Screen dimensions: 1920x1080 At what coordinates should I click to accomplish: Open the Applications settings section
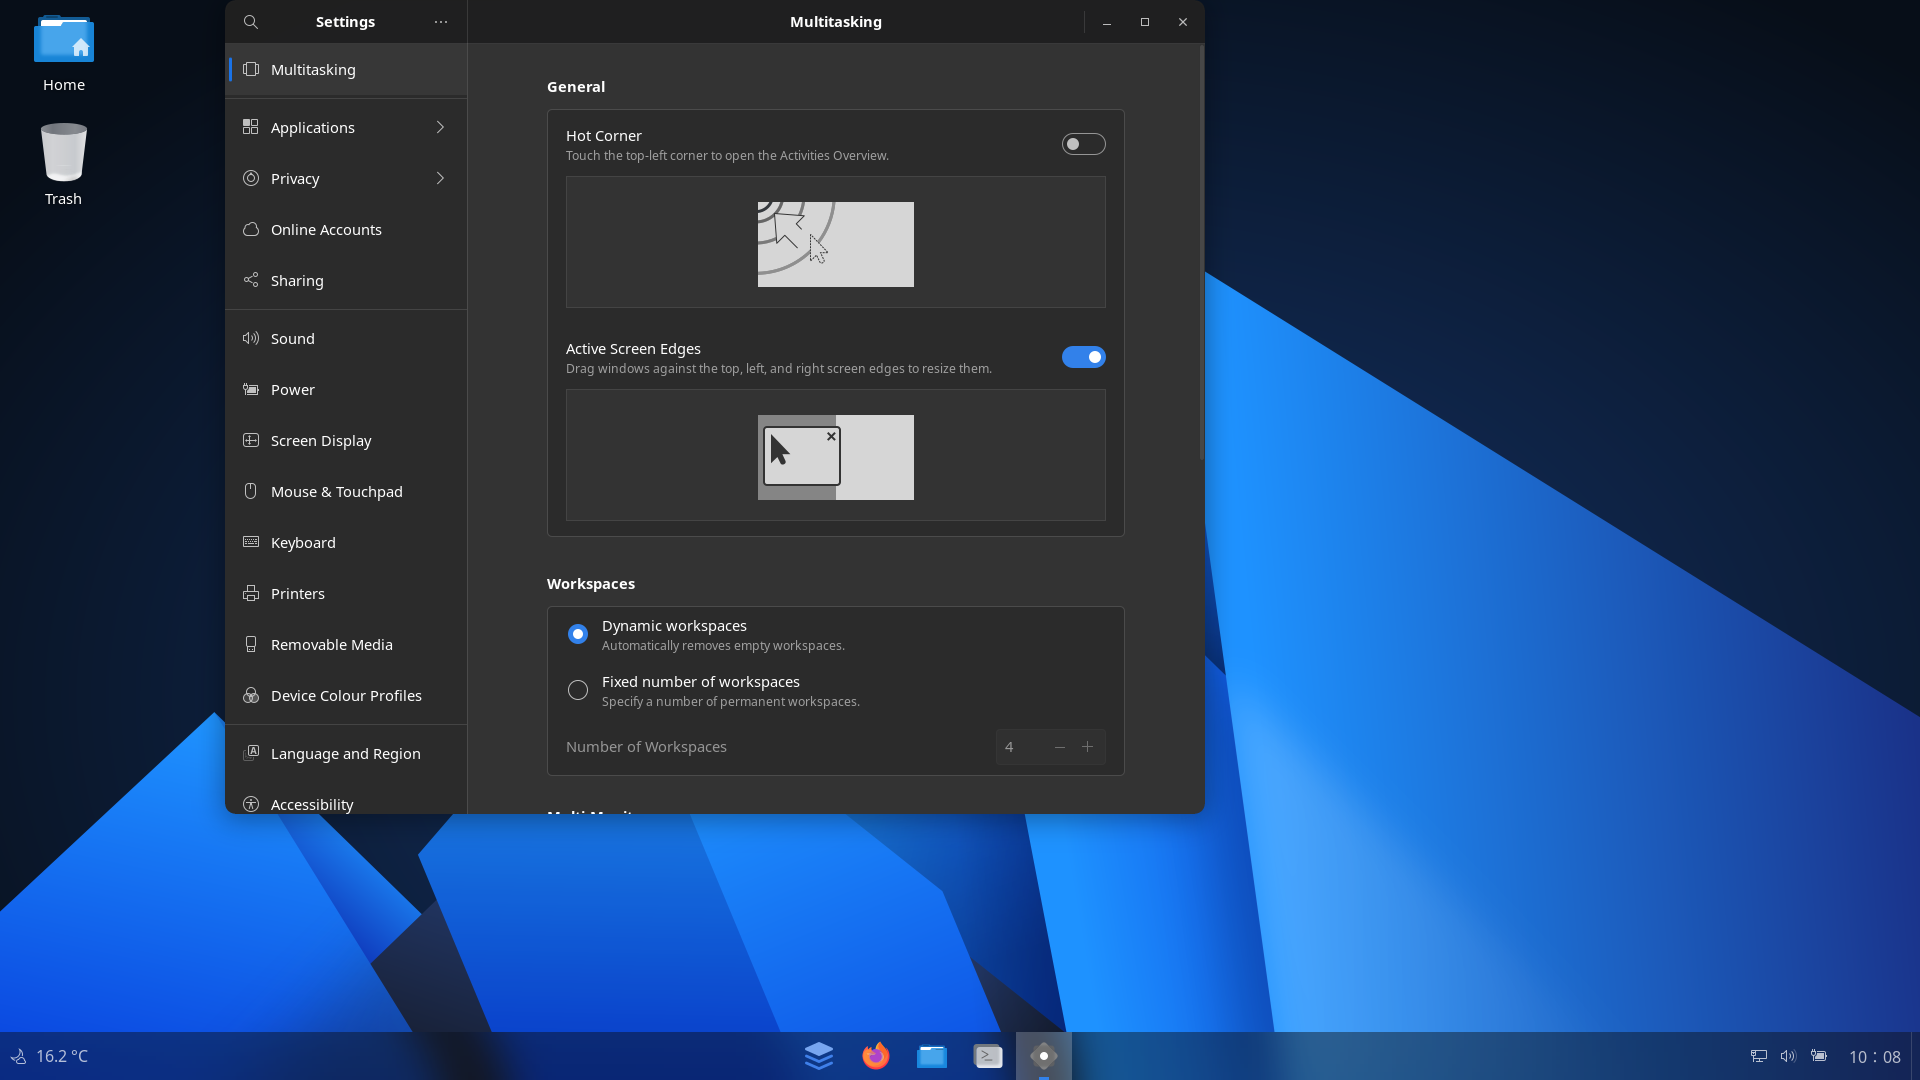[346, 128]
